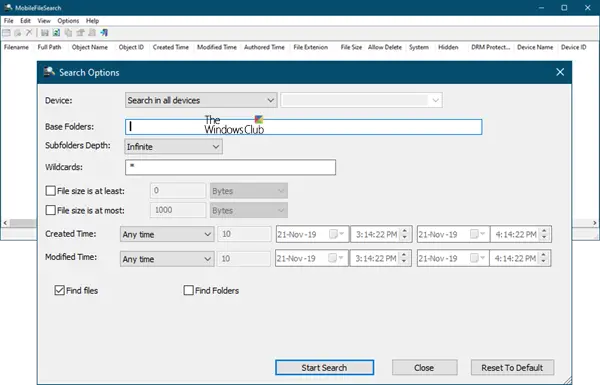Click Modified Time 3:14:22 PM spinner arrows
The width and height of the screenshot is (600, 385).
click(404, 258)
